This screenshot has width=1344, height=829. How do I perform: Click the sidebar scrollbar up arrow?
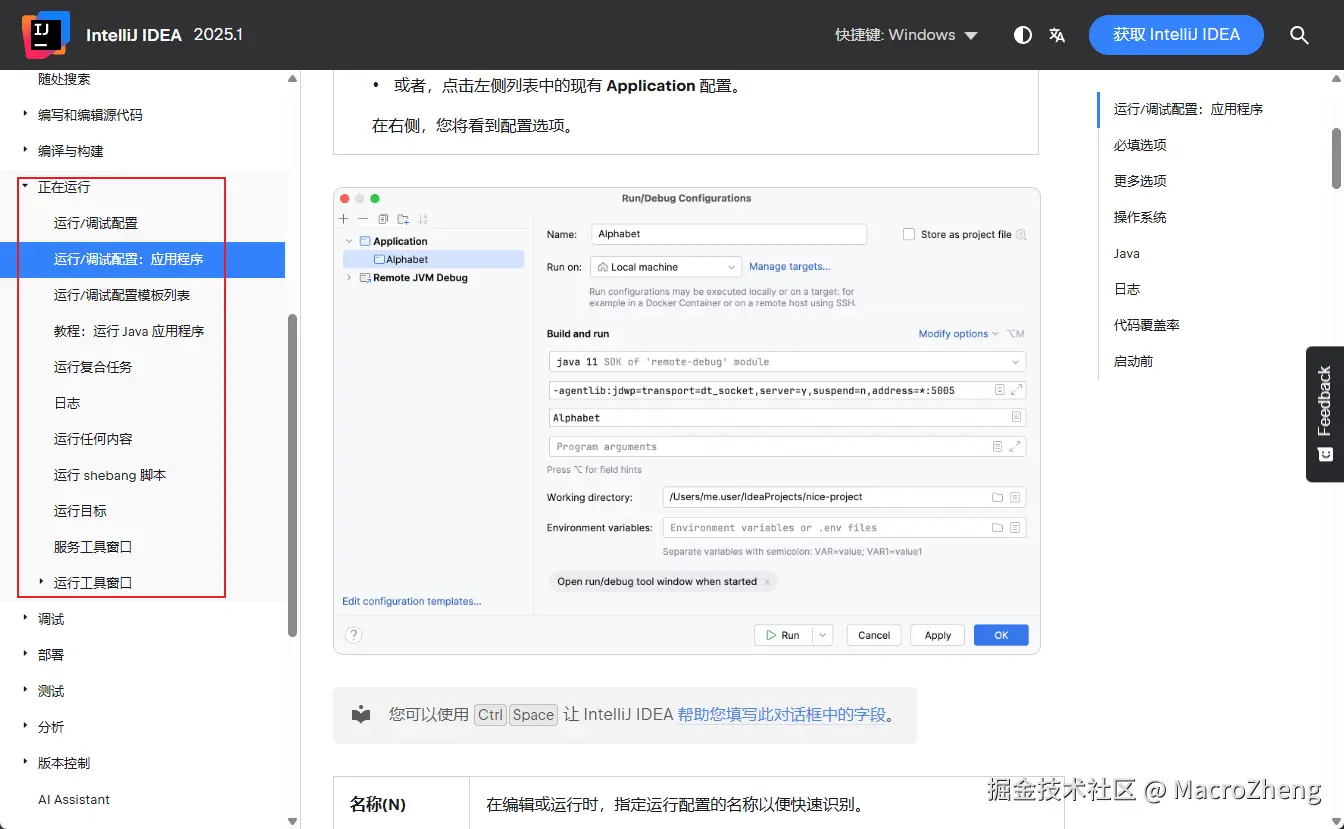tap(292, 78)
